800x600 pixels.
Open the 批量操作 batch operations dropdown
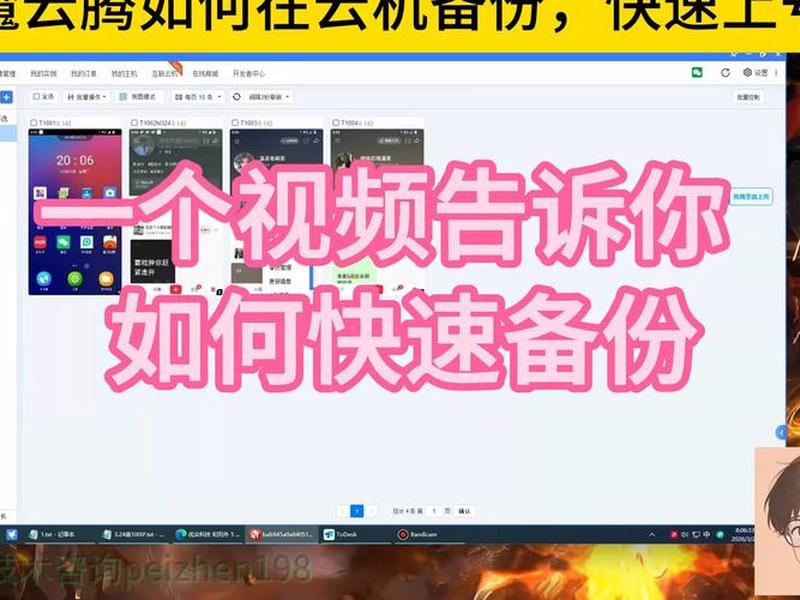87,96
